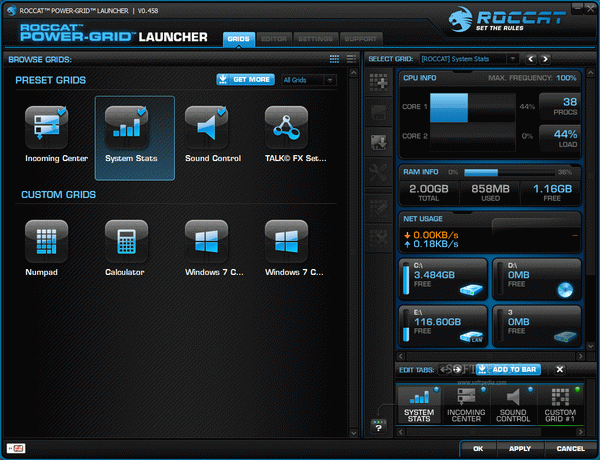Select the SOUND CONTROL bar tab
The width and height of the screenshot is (600, 460).
(x=513, y=405)
